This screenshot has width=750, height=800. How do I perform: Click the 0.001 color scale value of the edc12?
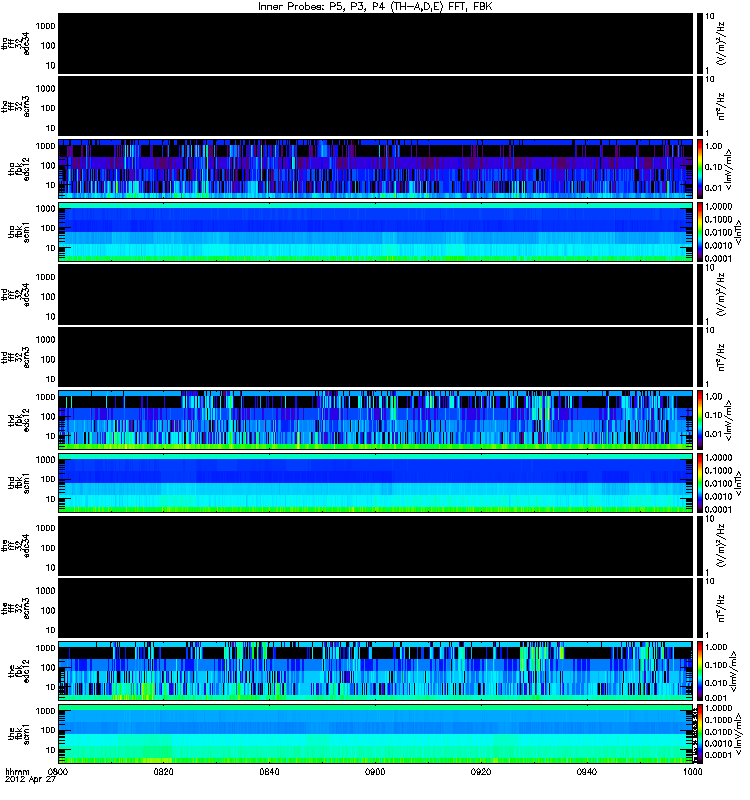click(715, 697)
